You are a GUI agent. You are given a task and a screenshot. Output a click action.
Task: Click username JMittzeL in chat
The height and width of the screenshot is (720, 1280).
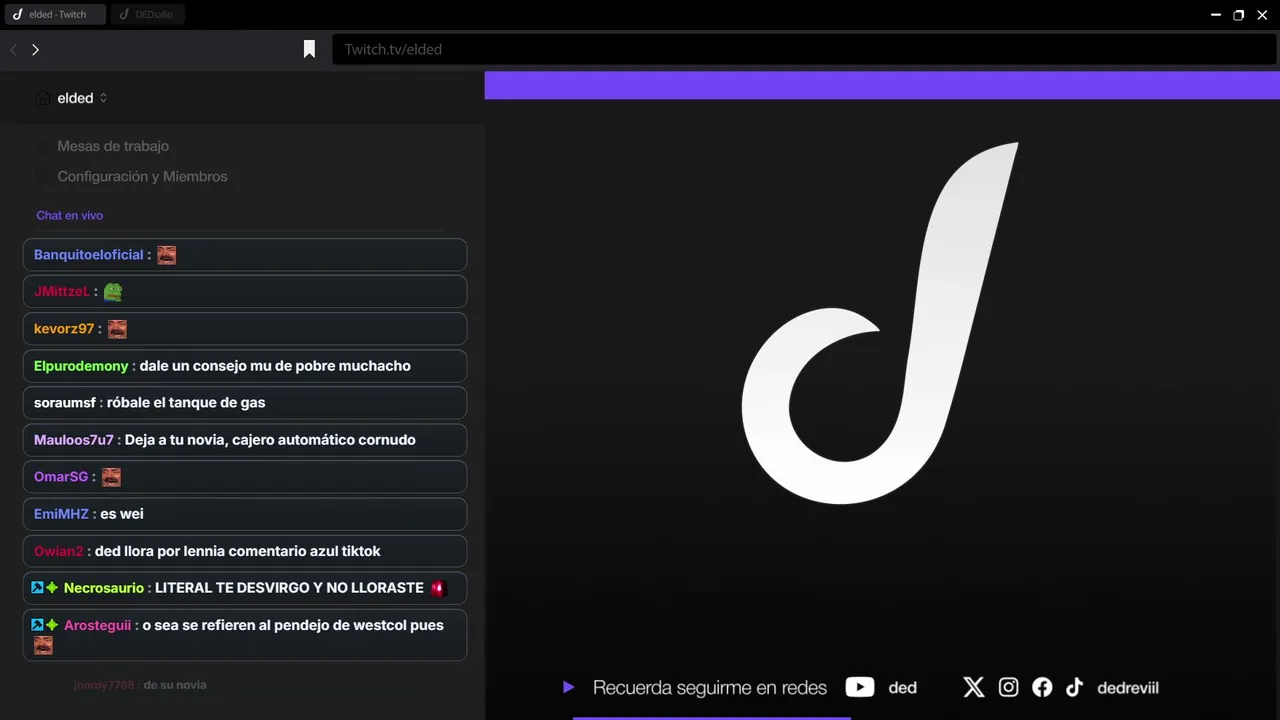[62, 292]
